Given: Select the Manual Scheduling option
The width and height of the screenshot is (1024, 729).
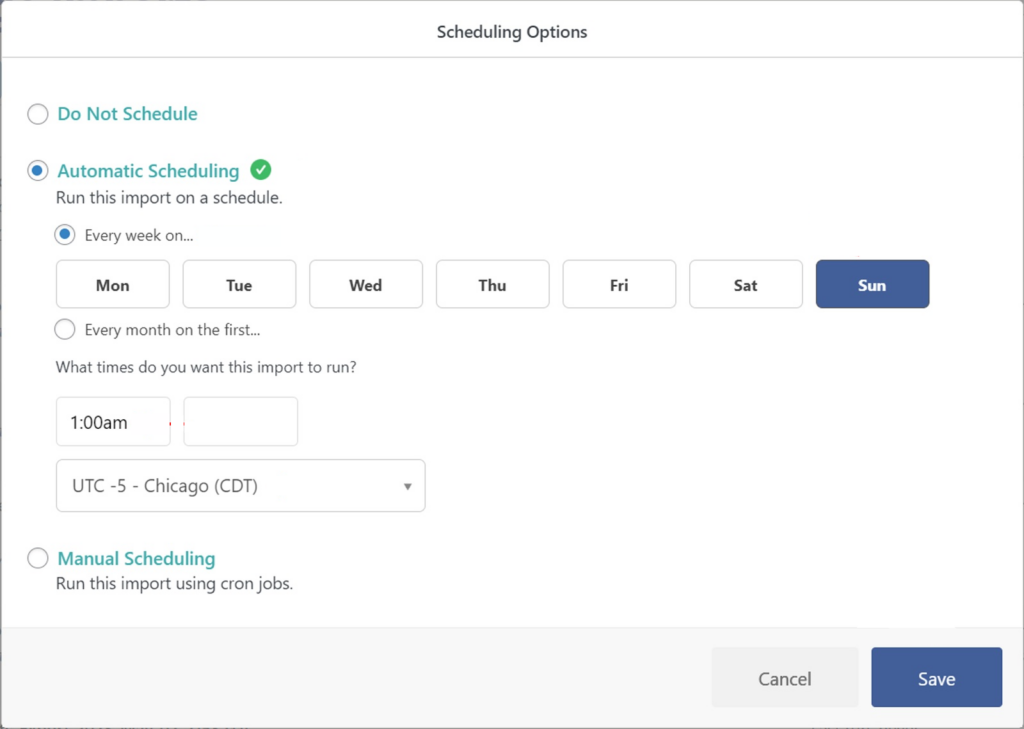Looking at the screenshot, I should (37, 558).
